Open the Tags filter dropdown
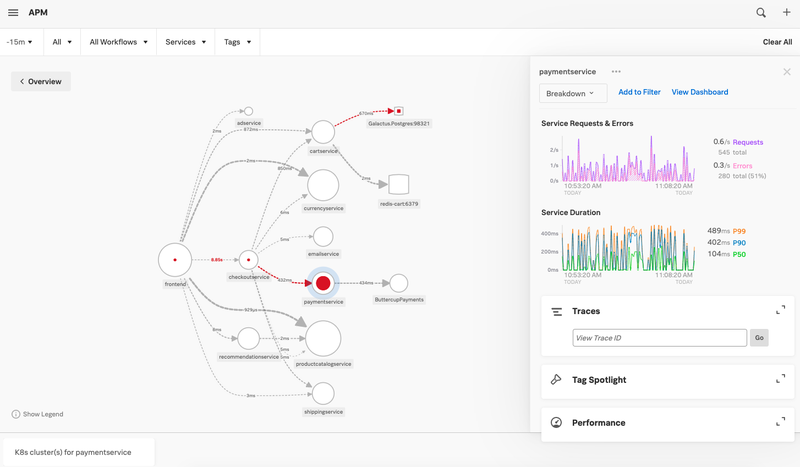800x467 pixels. 237,42
